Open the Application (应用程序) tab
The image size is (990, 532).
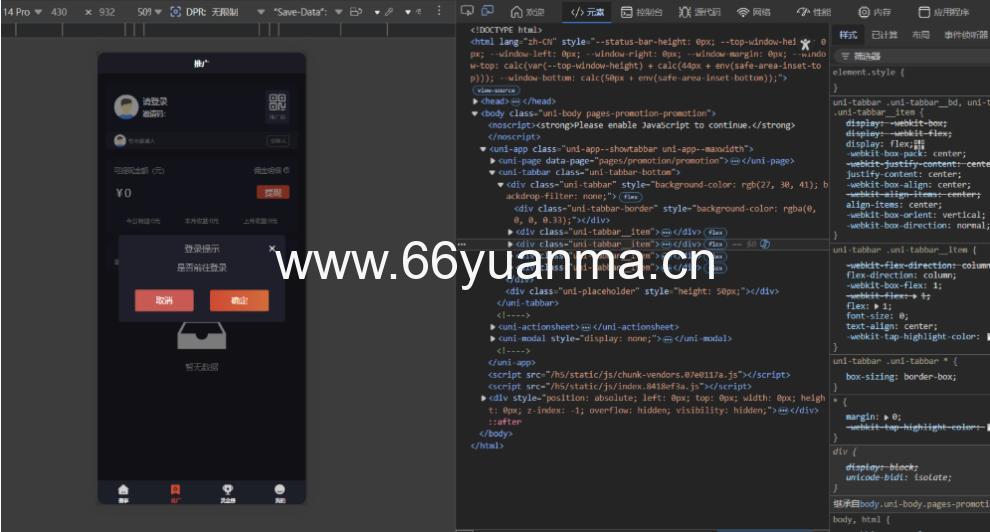coord(943,12)
